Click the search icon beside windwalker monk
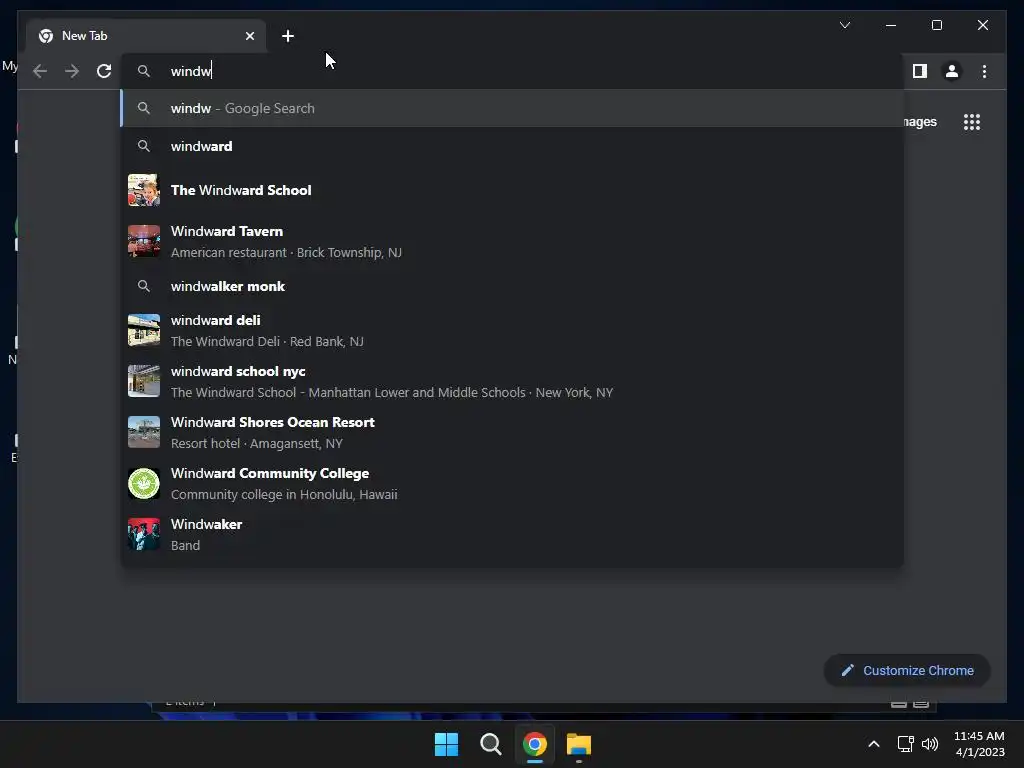Viewport: 1024px width, 768px height. (144, 286)
